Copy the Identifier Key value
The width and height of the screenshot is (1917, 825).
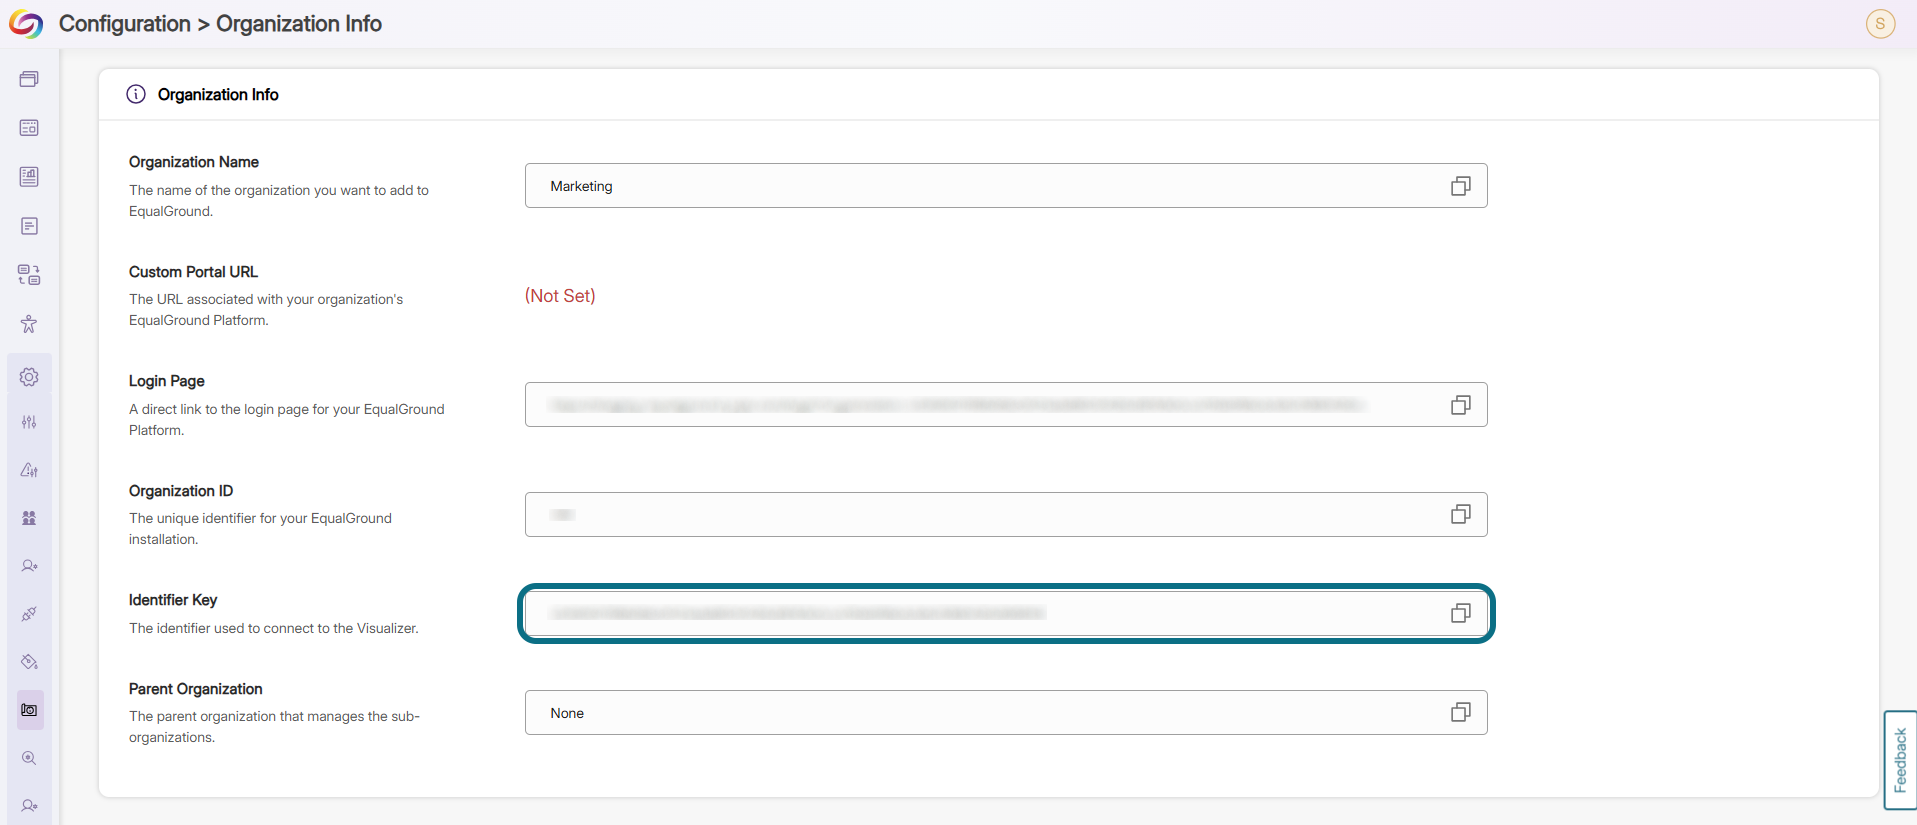[x=1460, y=613]
